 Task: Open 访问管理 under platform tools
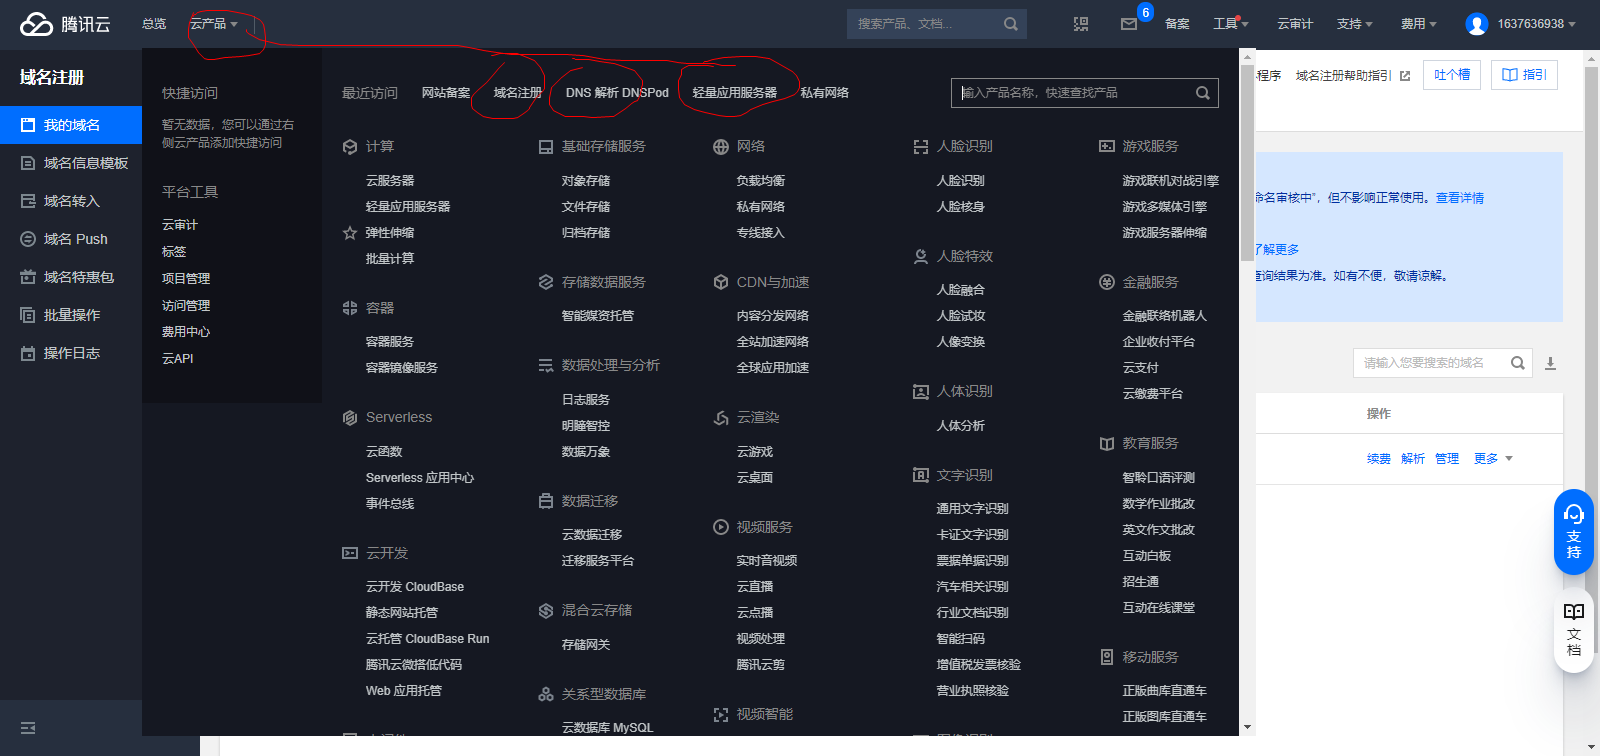[x=186, y=306]
